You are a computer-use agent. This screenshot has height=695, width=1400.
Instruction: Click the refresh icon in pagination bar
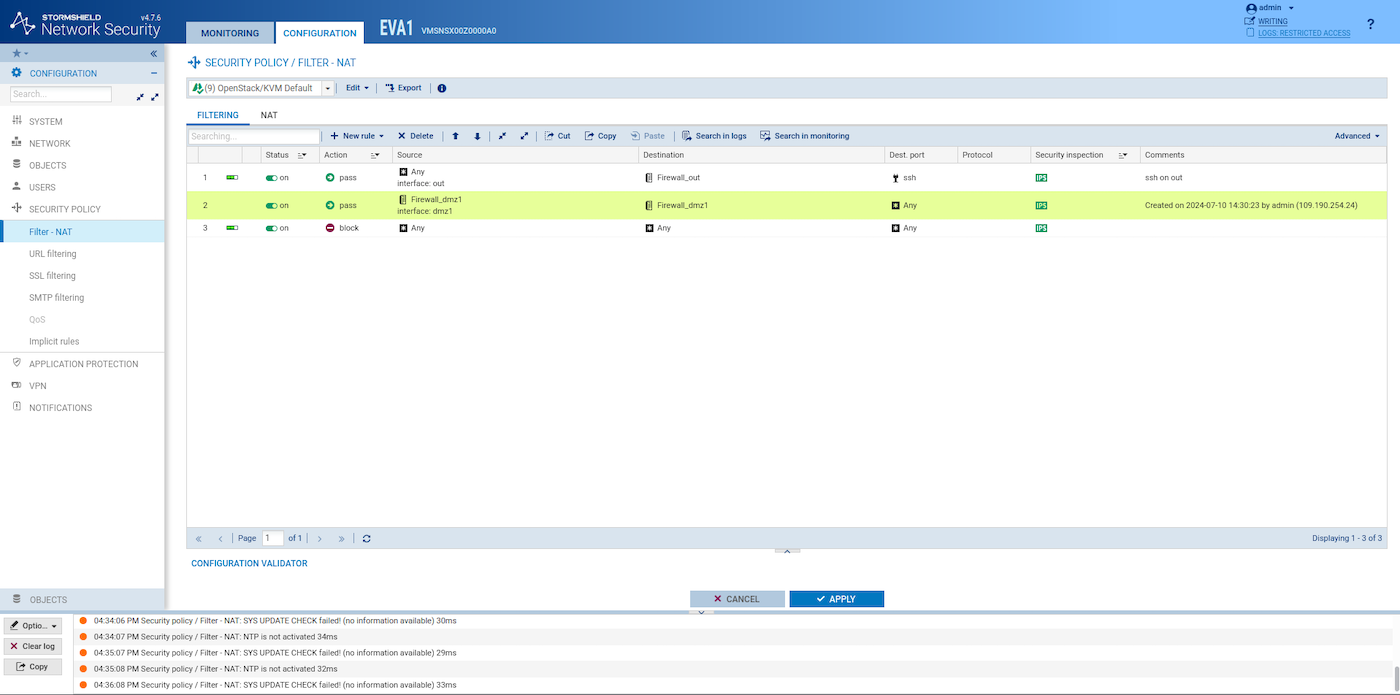pyautogui.click(x=367, y=538)
